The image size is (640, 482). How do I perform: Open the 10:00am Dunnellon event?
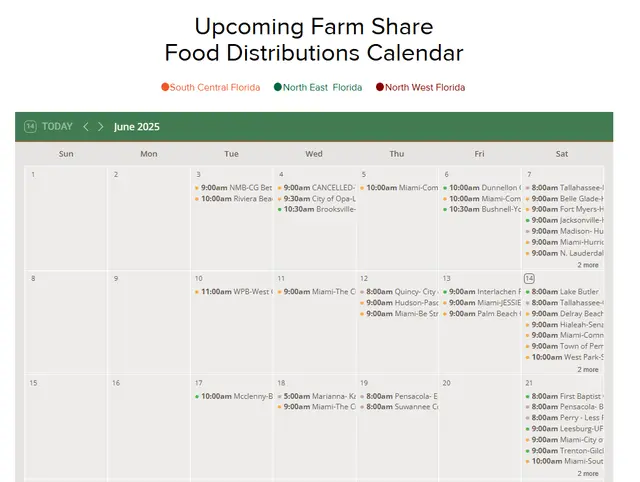click(x=483, y=187)
